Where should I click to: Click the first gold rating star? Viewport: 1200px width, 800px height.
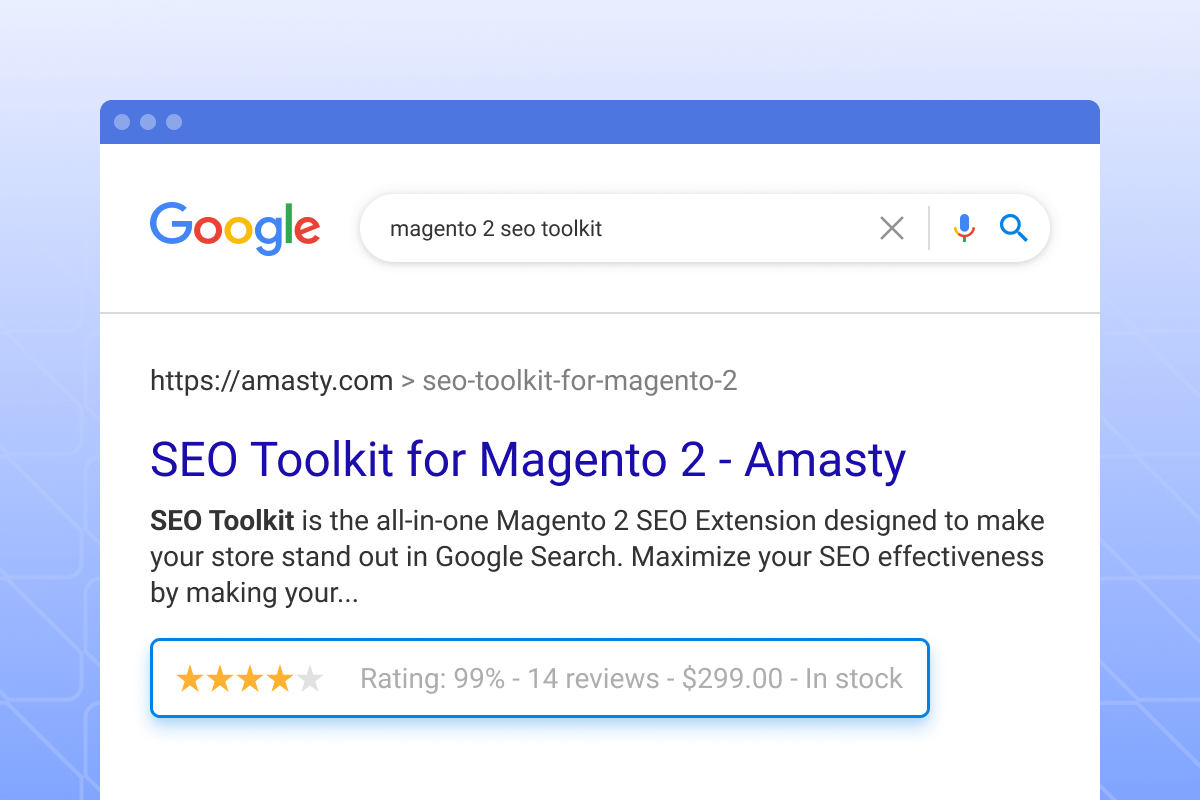click(x=189, y=679)
